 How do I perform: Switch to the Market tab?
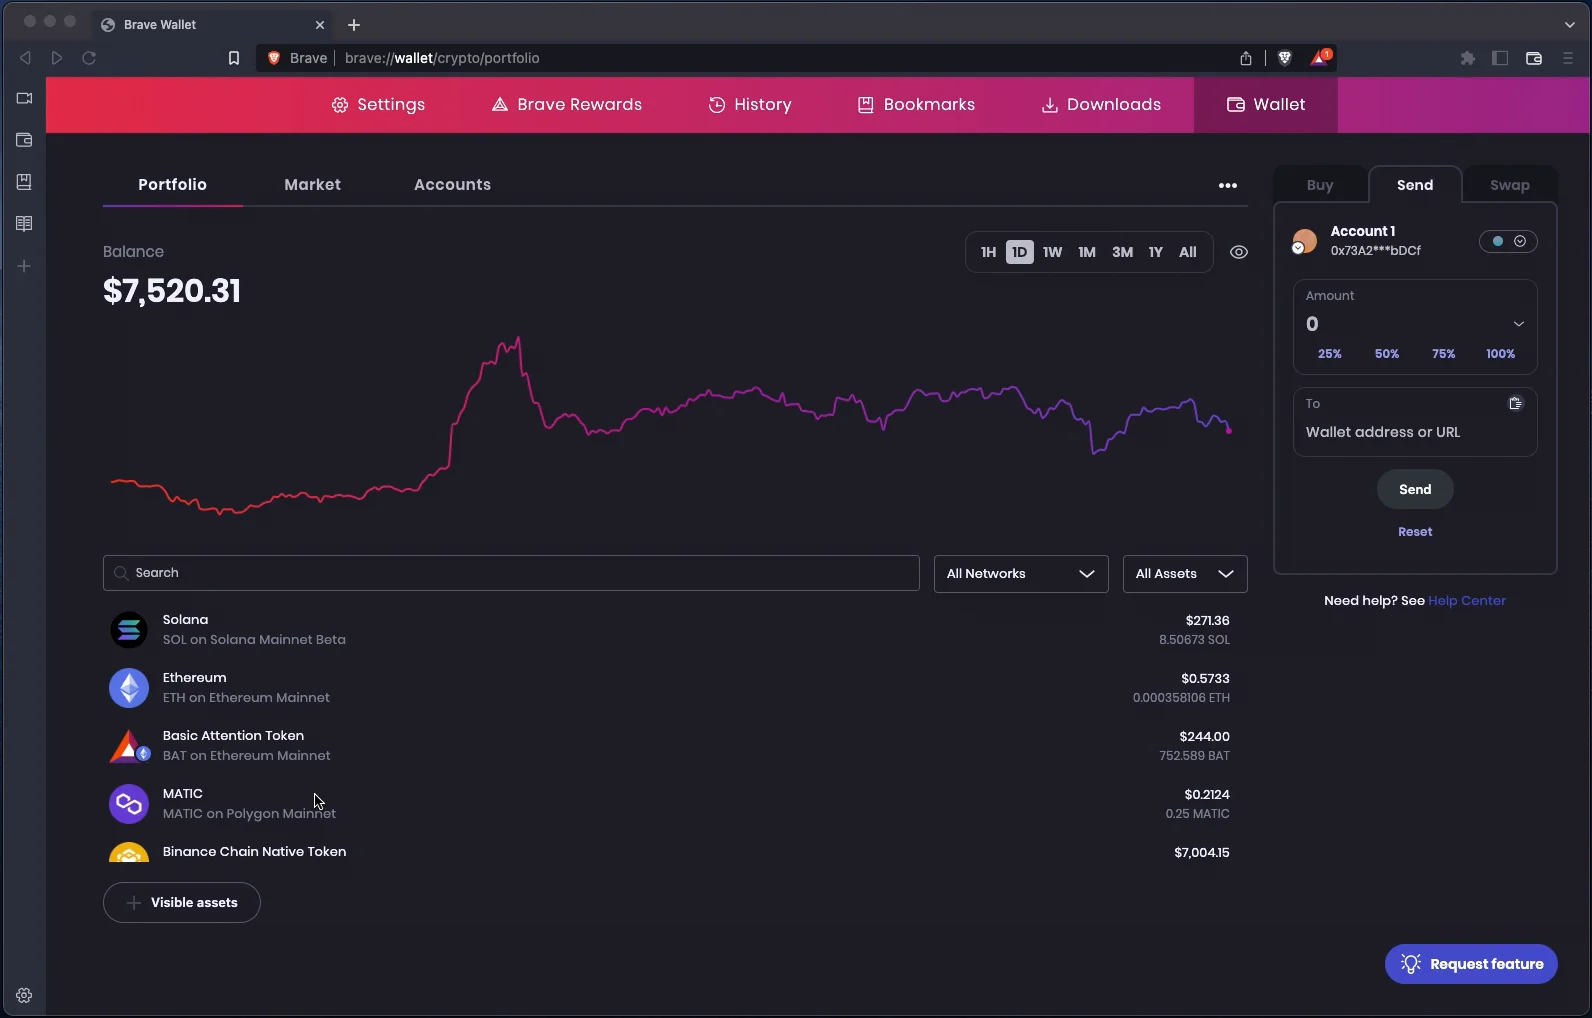click(x=312, y=185)
